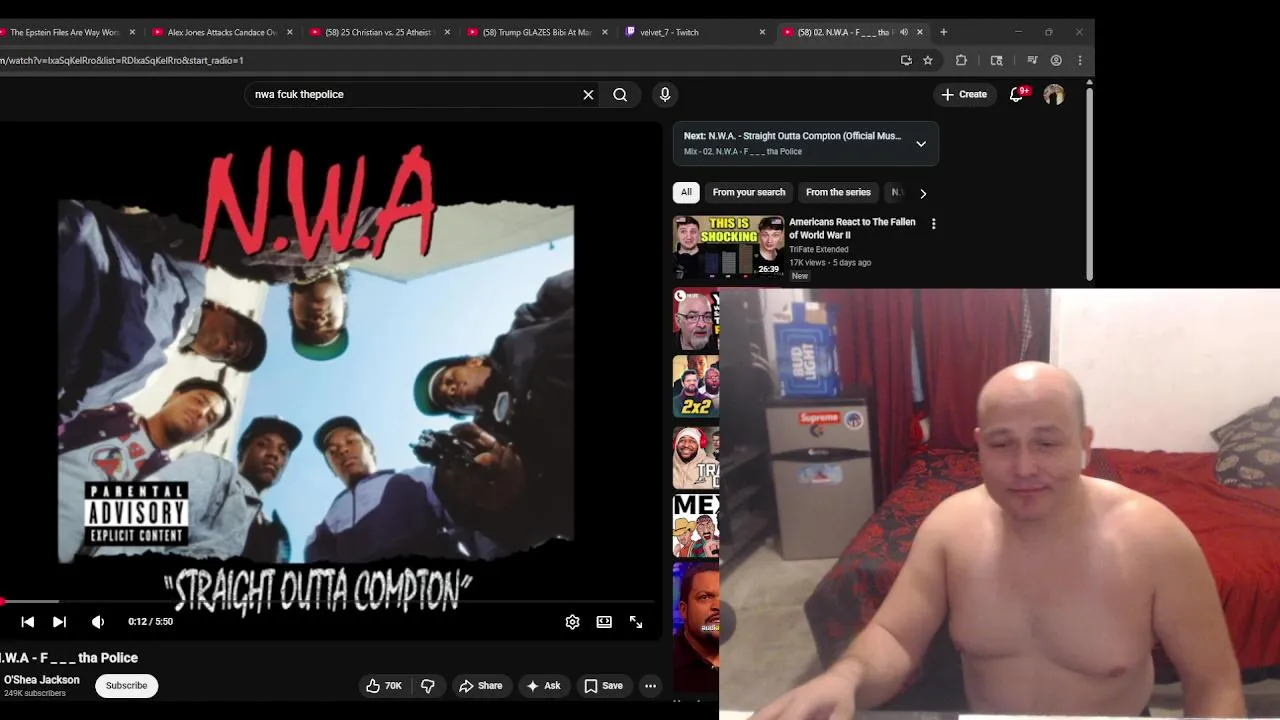Switch to Trump GLAZES Bibi tab

[536, 32]
